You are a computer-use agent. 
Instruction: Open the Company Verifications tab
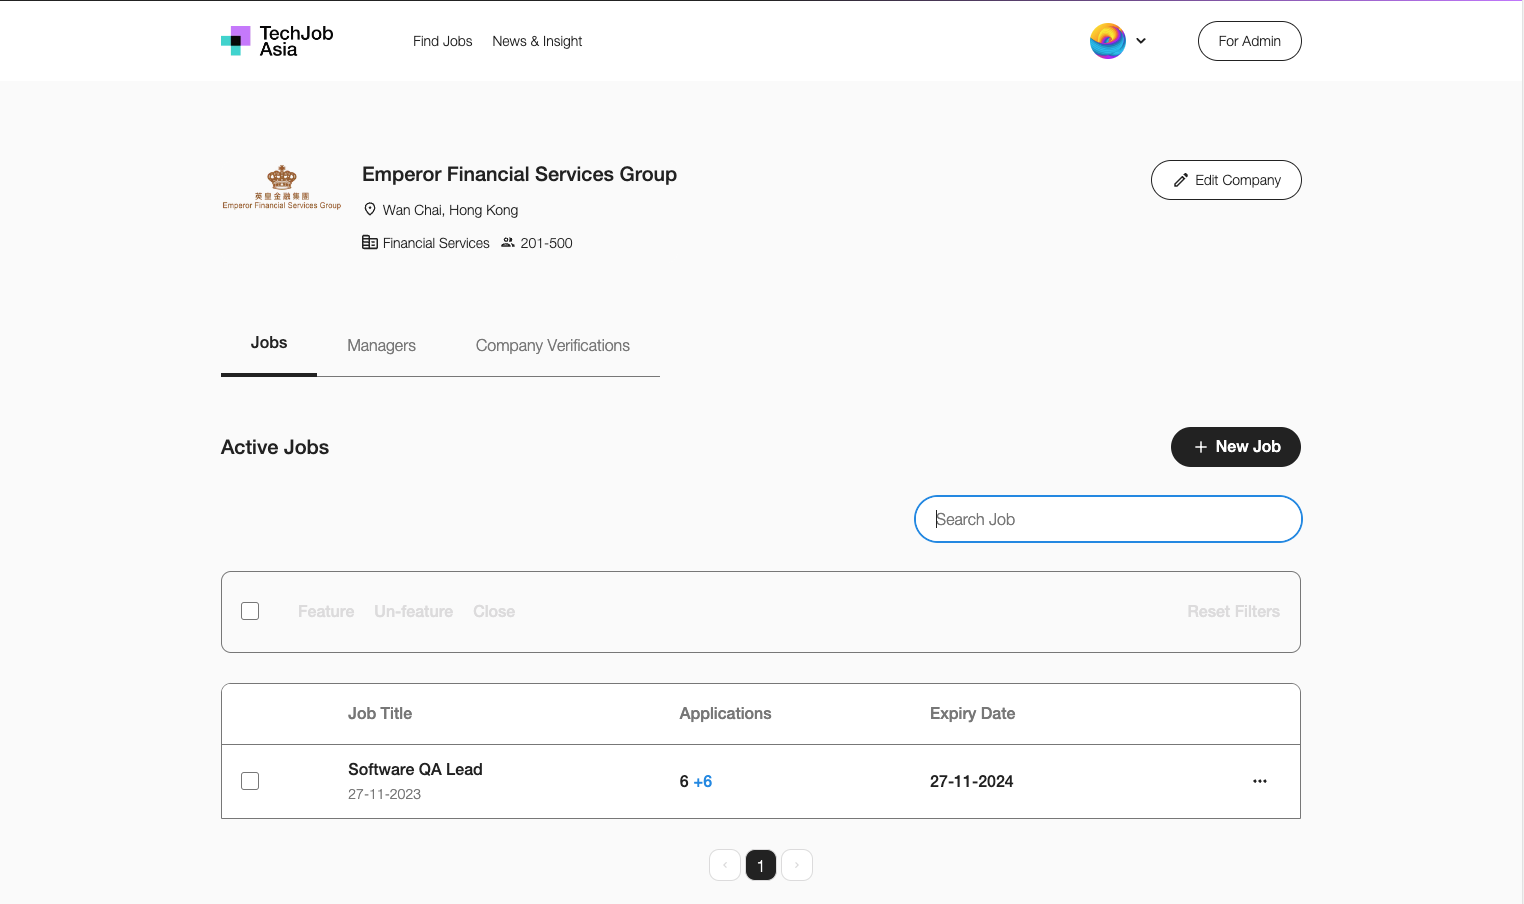click(553, 345)
